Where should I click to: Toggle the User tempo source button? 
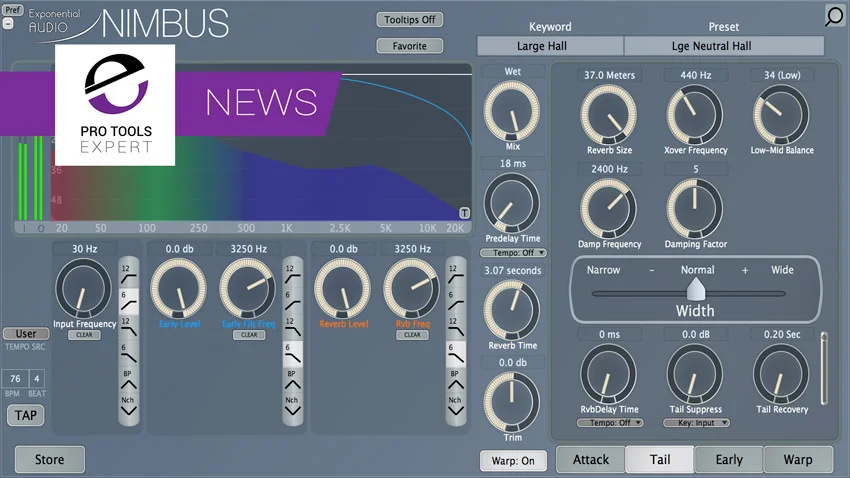pos(25,333)
